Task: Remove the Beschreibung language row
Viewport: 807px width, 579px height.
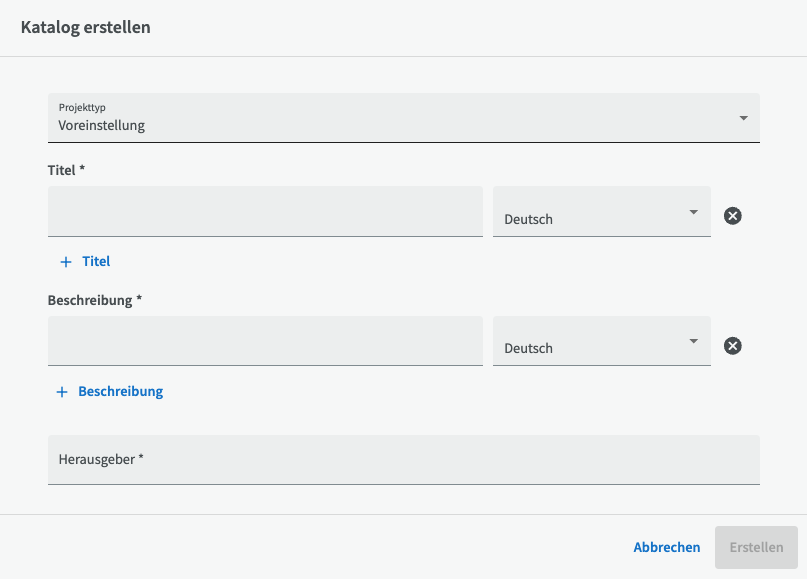Action: (x=732, y=345)
